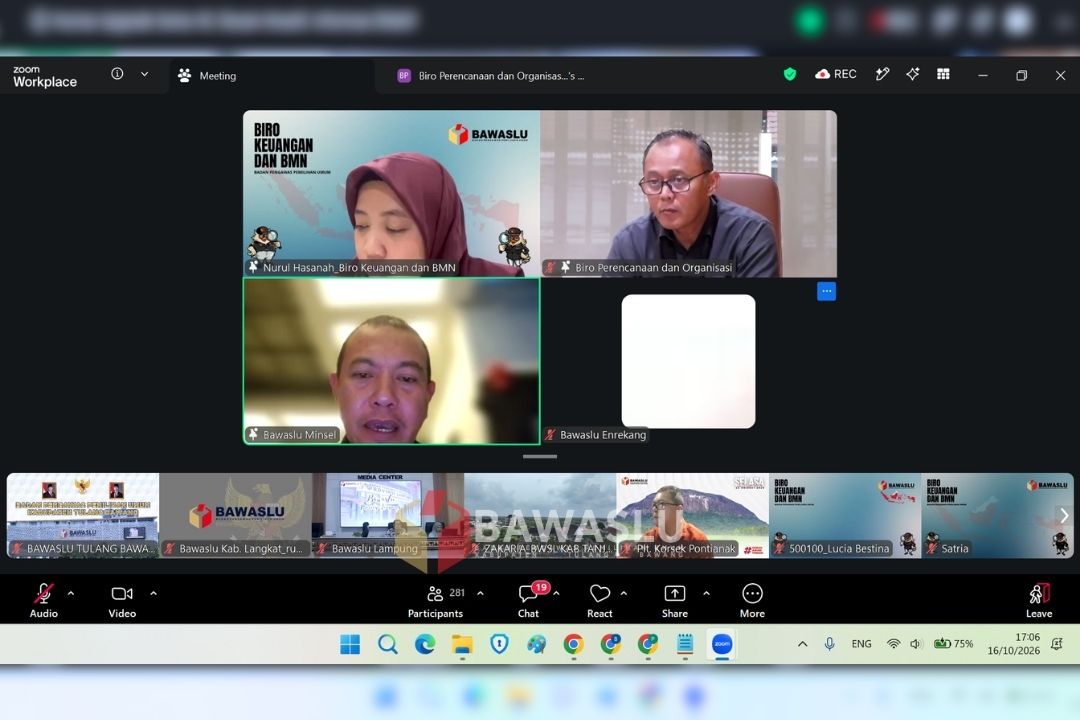Open the battery status showing 75%
Image resolution: width=1080 pixels, height=720 pixels.
click(953, 644)
